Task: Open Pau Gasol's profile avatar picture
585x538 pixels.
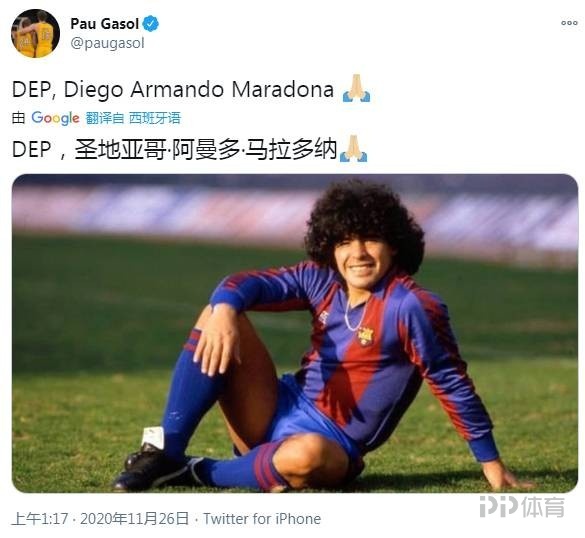Action: (x=35, y=34)
